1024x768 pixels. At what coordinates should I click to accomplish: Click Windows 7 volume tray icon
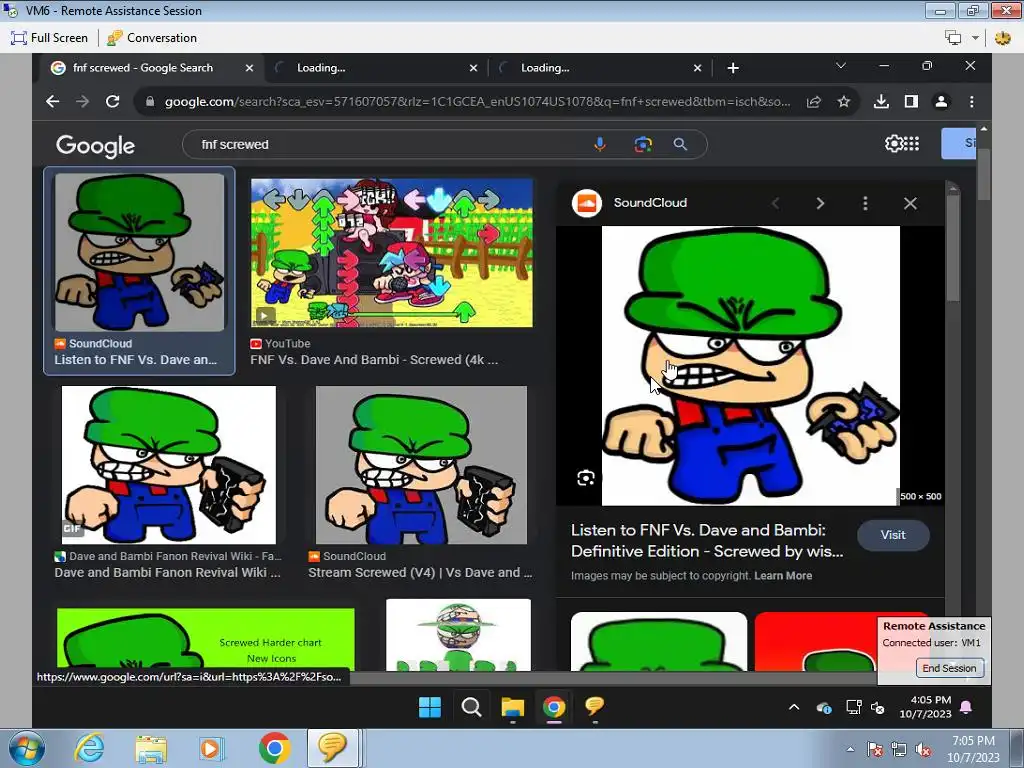tap(922, 750)
